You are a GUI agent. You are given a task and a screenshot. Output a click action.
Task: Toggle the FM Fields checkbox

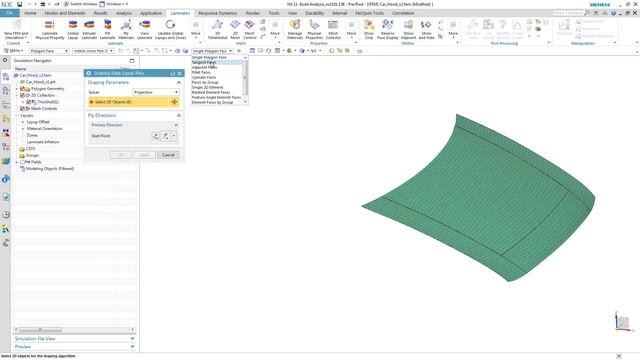(x=22, y=162)
